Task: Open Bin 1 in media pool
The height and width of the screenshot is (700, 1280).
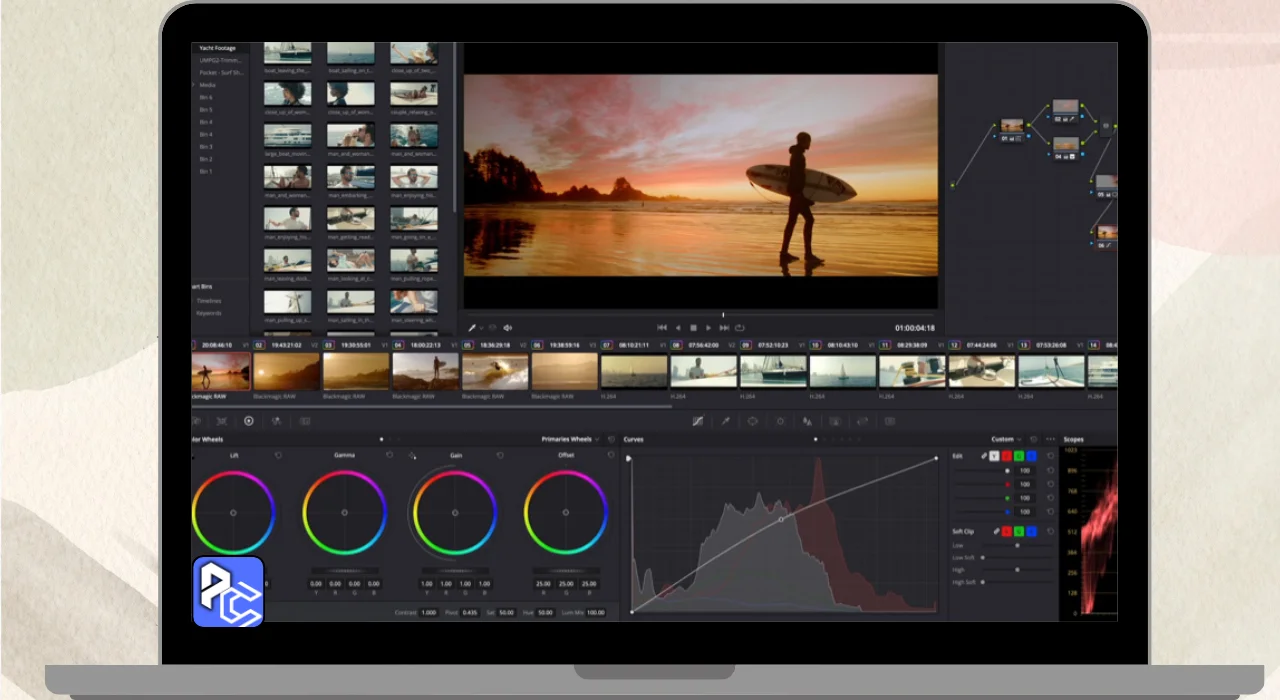Action: point(206,171)
